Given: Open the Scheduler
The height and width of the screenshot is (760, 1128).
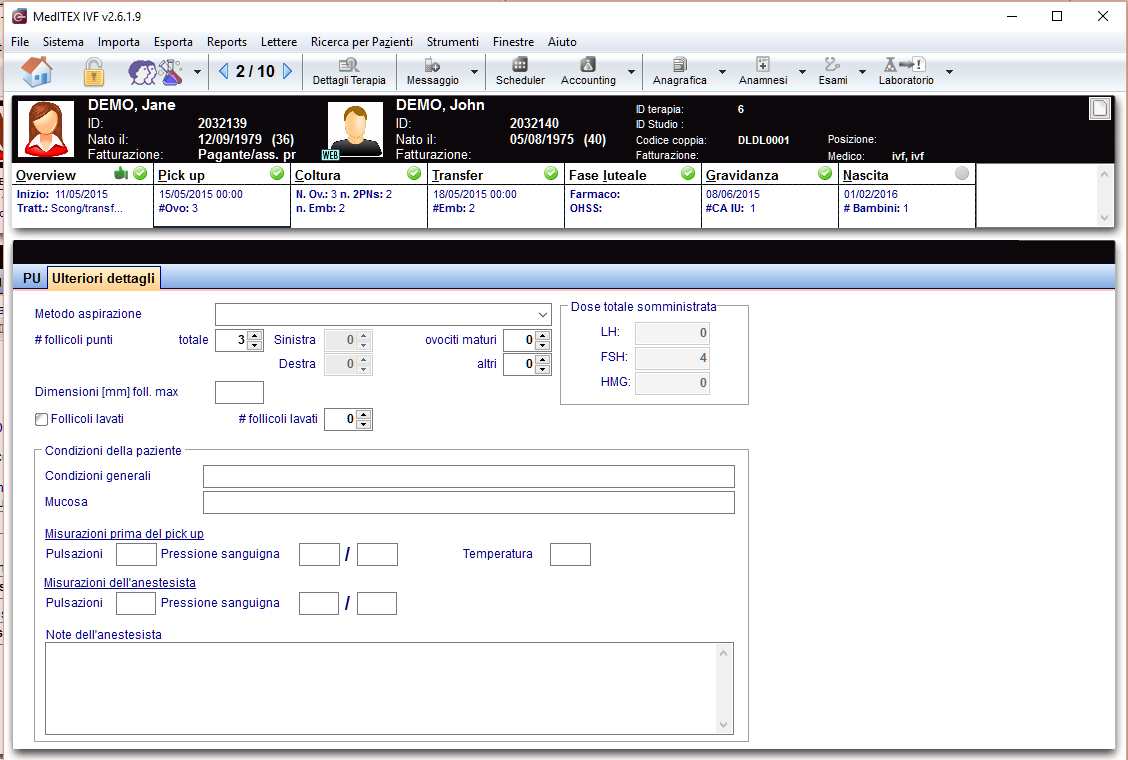Looking at the screenshot, I should click(x=520, y=72).
